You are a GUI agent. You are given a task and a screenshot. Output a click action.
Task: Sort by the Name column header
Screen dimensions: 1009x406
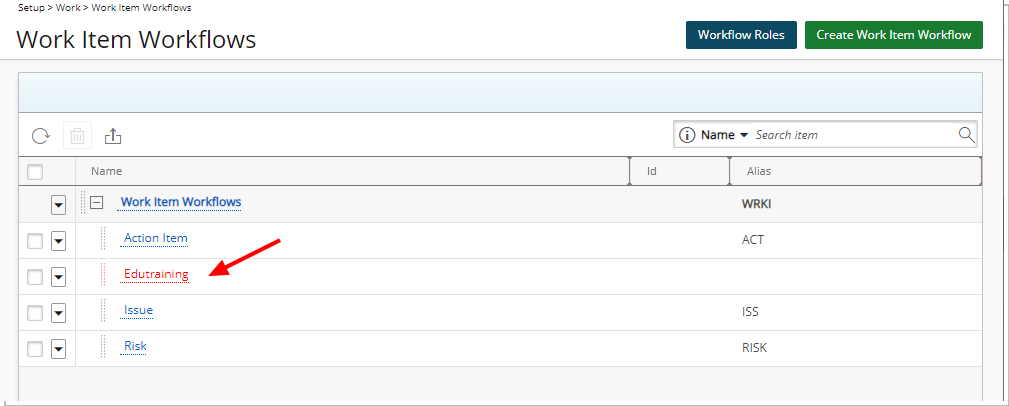106,171
